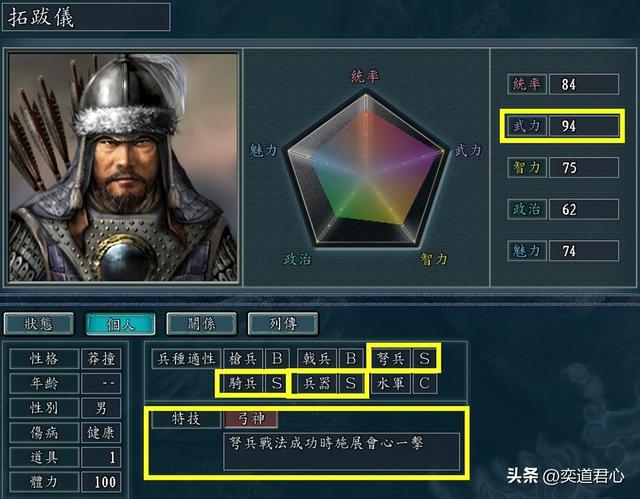Click the 水軍 aptitude C rating
This screenshot has width=640, height=499.
[424, 383]
